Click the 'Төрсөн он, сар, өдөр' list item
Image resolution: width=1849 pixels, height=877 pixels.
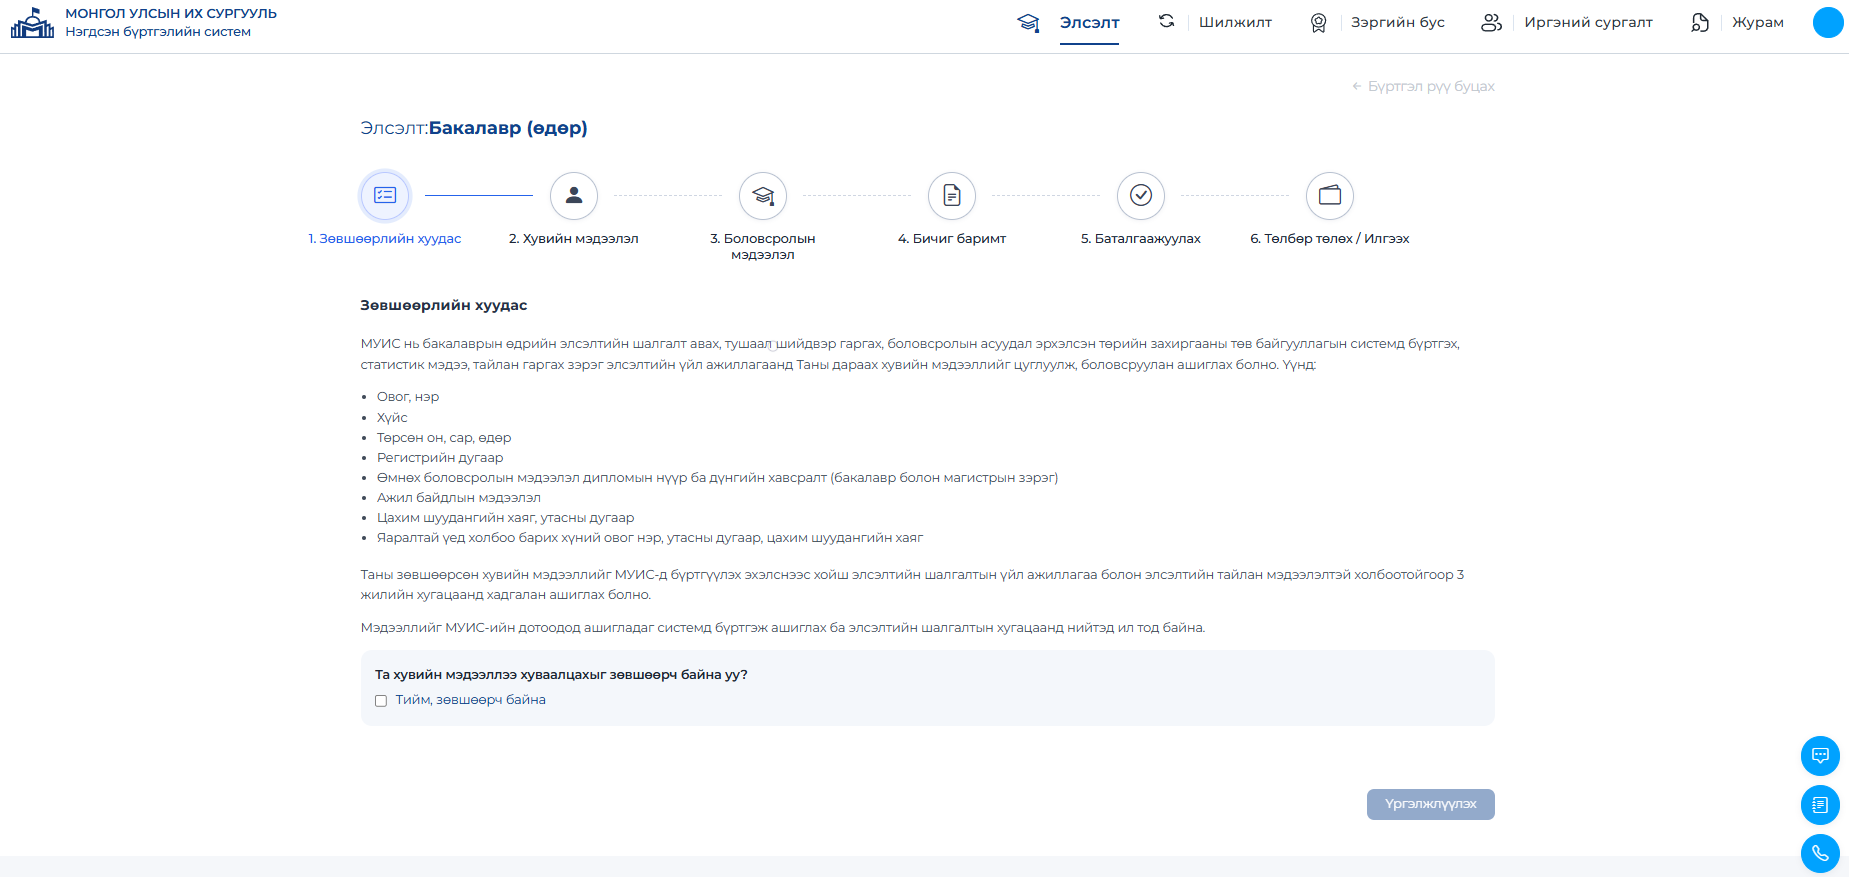click(444, 437)
